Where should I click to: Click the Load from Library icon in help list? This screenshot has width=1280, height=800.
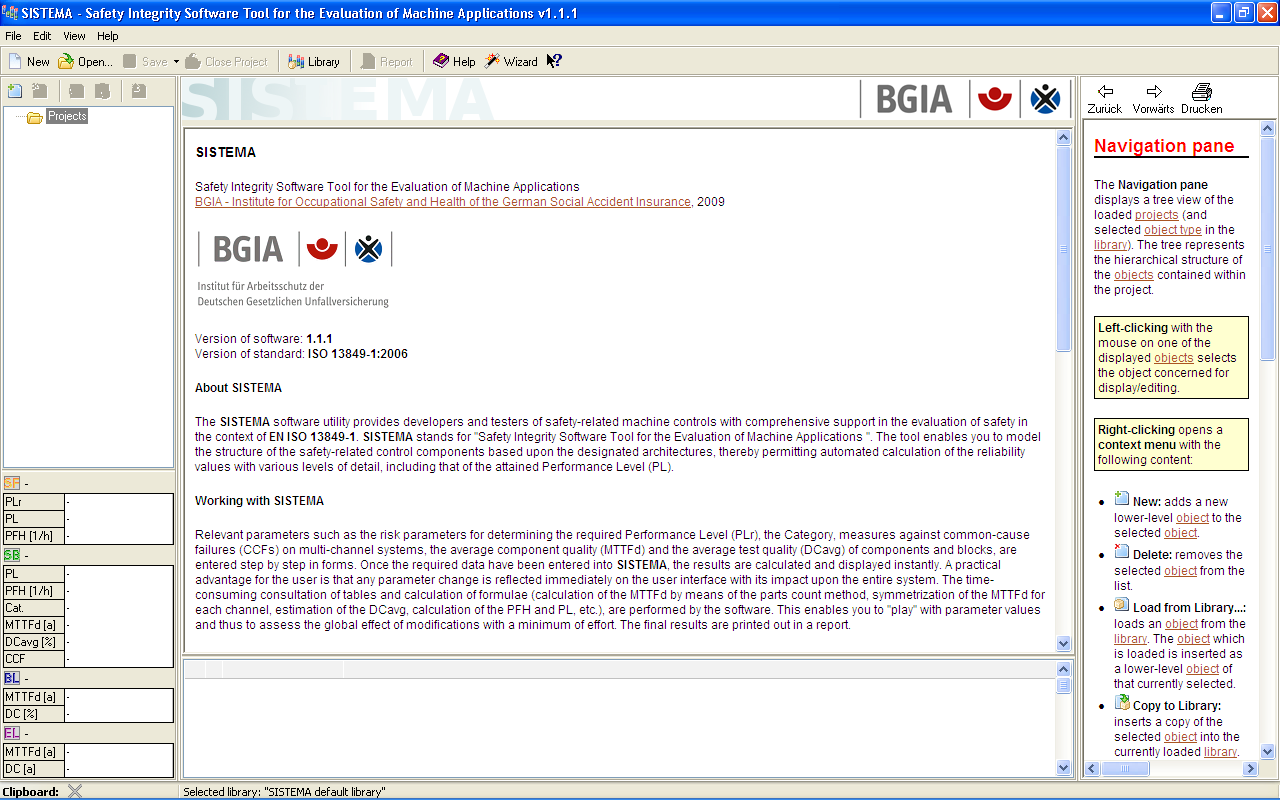[x=1122, y=605]
